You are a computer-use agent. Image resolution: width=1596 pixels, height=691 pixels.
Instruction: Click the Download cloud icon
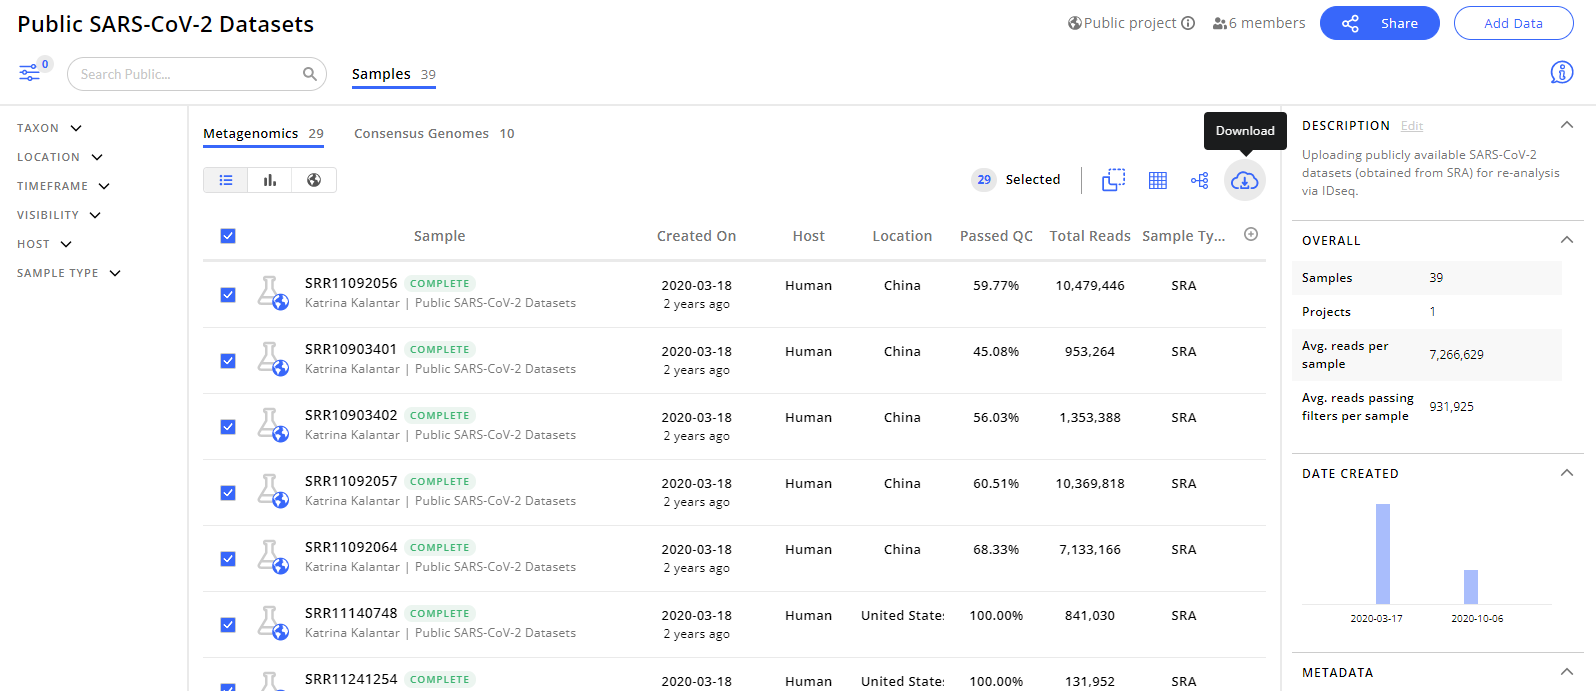pyautogui.click(x=1245, y=181)
